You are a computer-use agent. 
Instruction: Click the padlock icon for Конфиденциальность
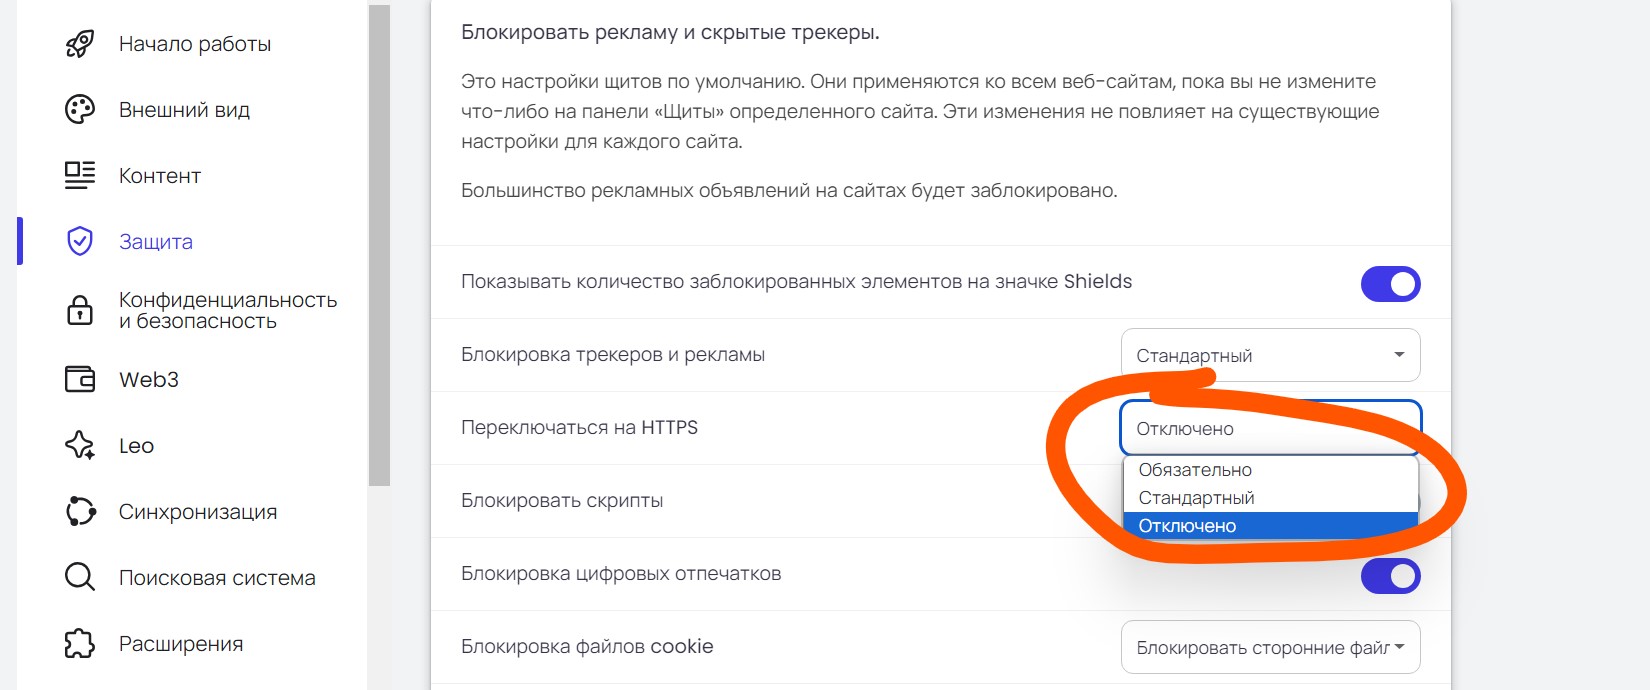(x=80, y=311)
